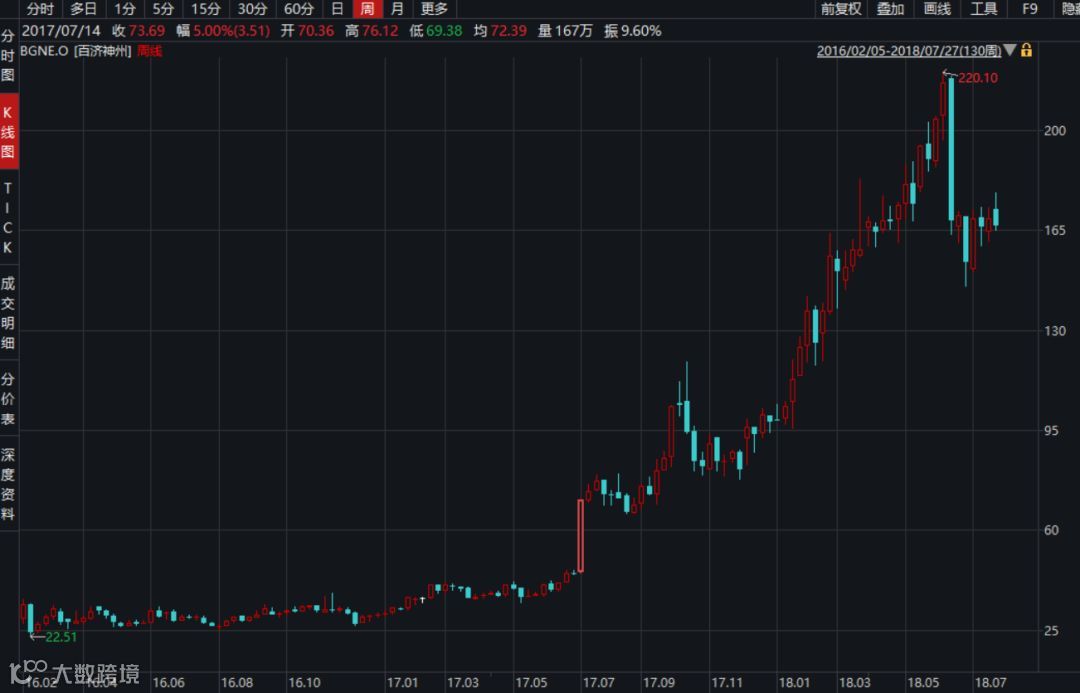Click the 18.07 time axis label
Screen dimensions: 1080x693
click(x=990, y=683)
